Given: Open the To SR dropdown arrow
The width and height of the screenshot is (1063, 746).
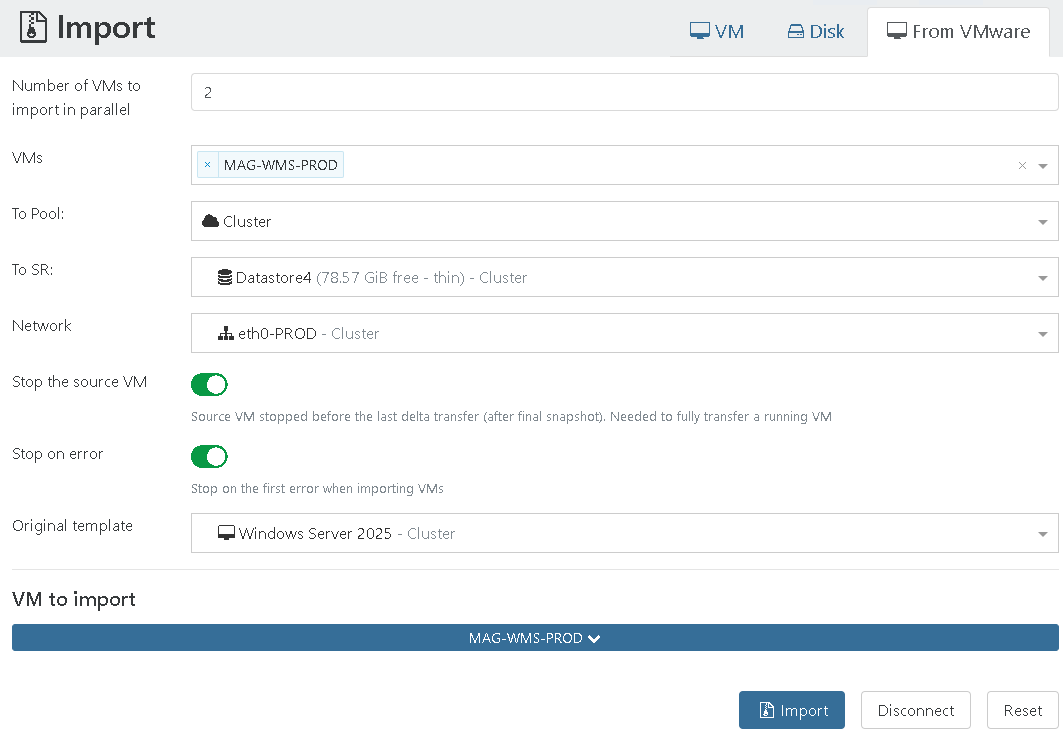Looking at the screenshot, I should tap(1043, 278).
